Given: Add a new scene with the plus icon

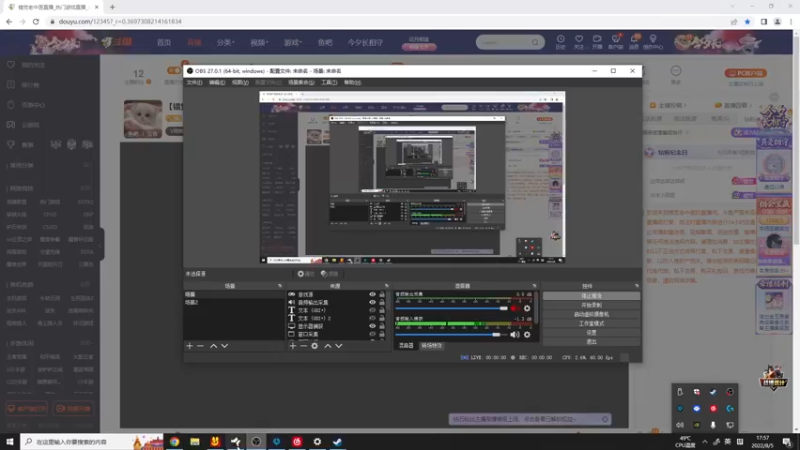Looking at the screenshot, I should [x=190, y=346].
